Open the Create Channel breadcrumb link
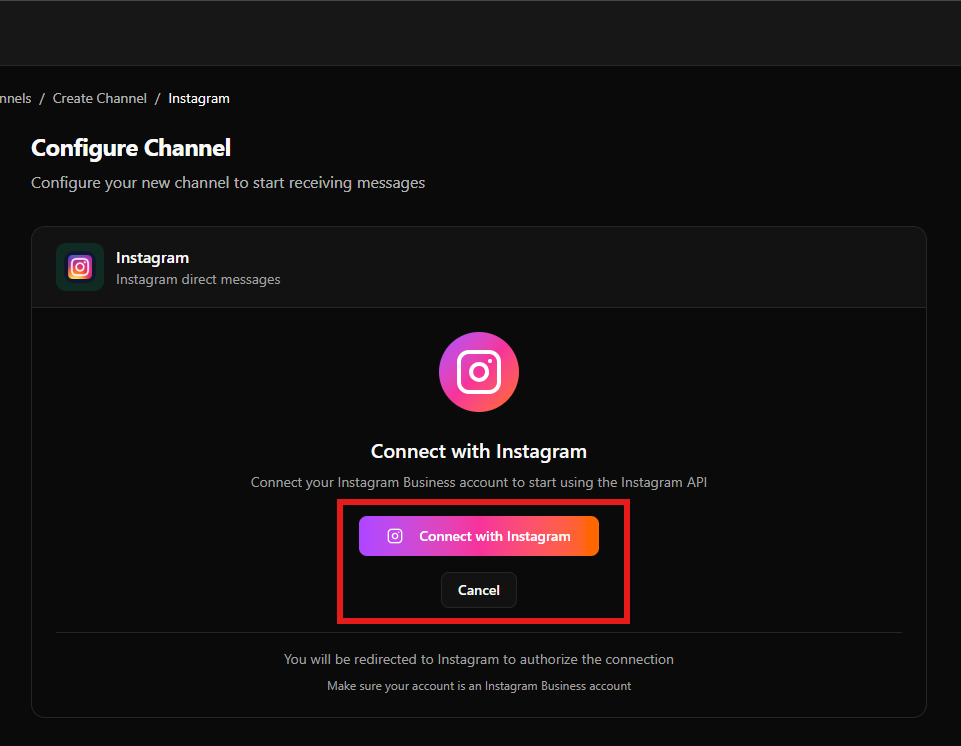Viewport: 961px width, 746px height. 100,98
